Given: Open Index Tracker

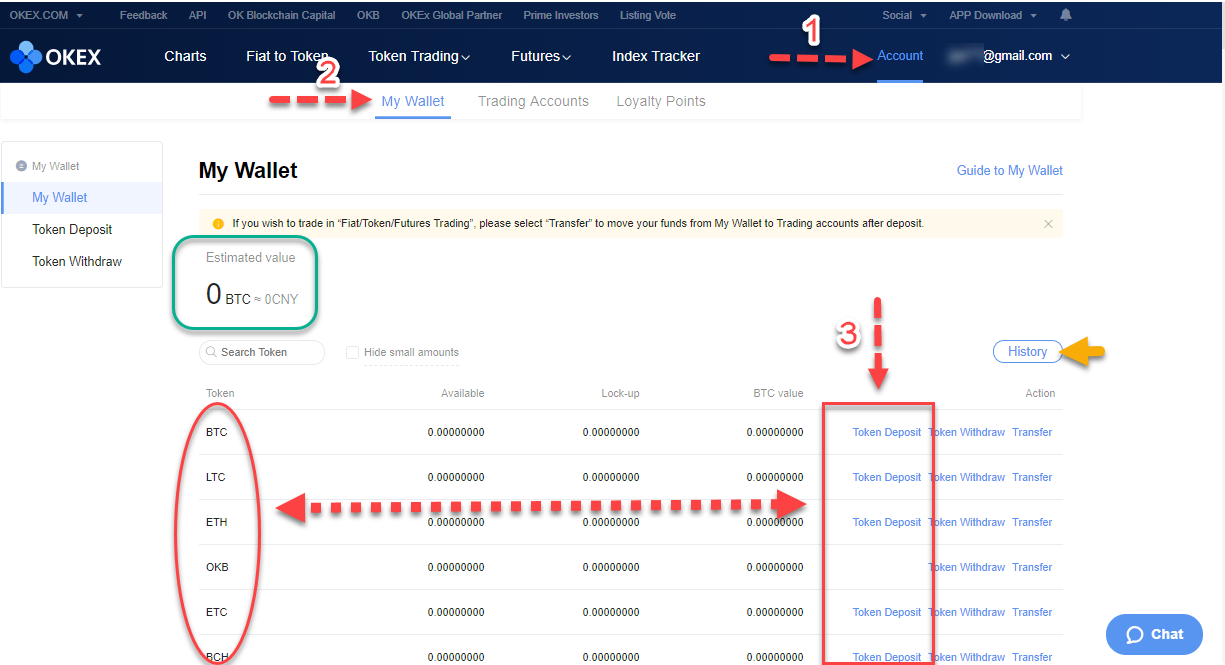Looking at the screenshot, I should click(x=656, y=56).
